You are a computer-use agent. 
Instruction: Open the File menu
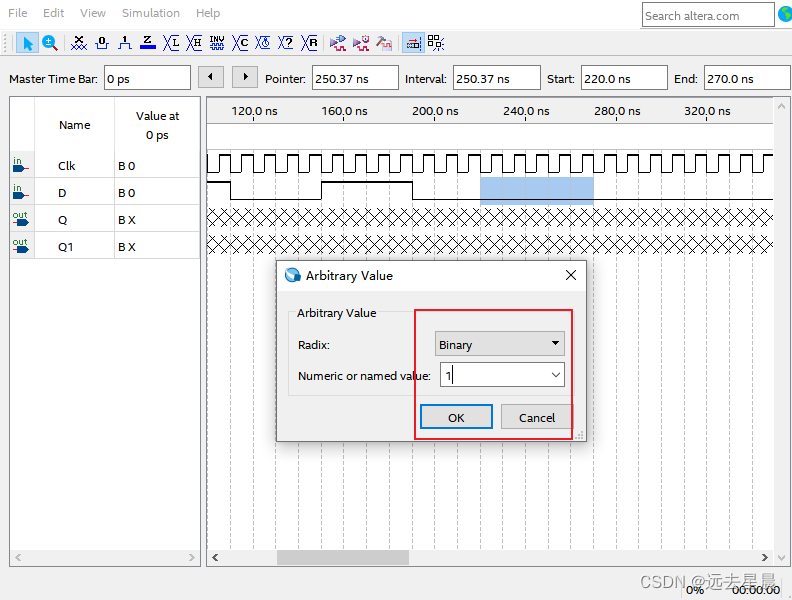18,13
